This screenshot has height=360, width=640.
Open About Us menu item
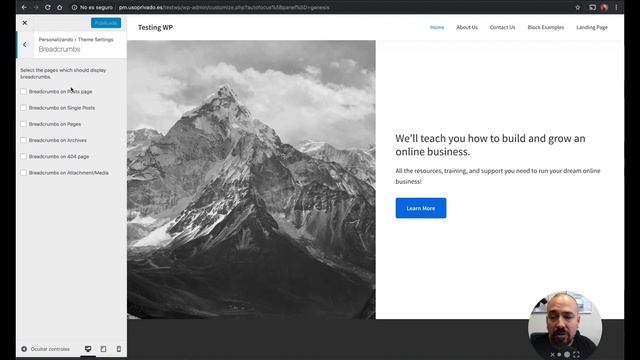(467, 27)
